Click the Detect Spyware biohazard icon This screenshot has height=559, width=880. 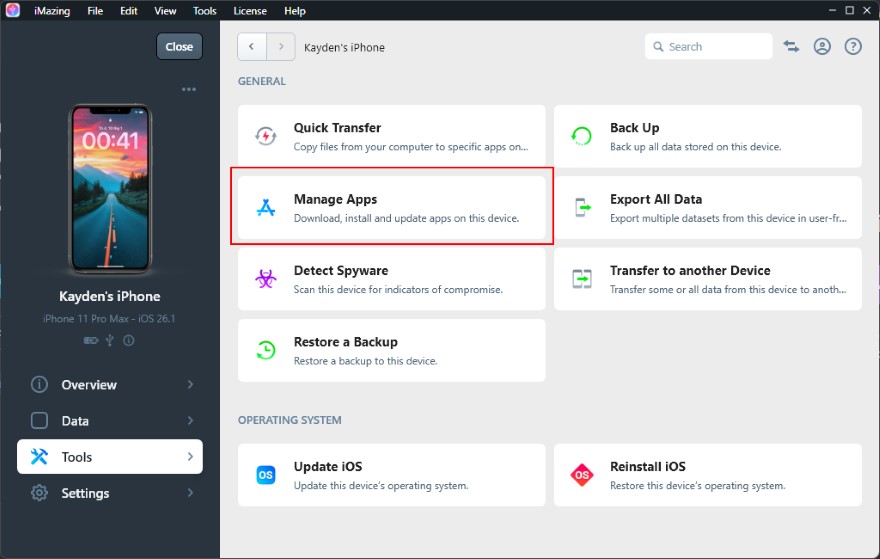[266, 279]
